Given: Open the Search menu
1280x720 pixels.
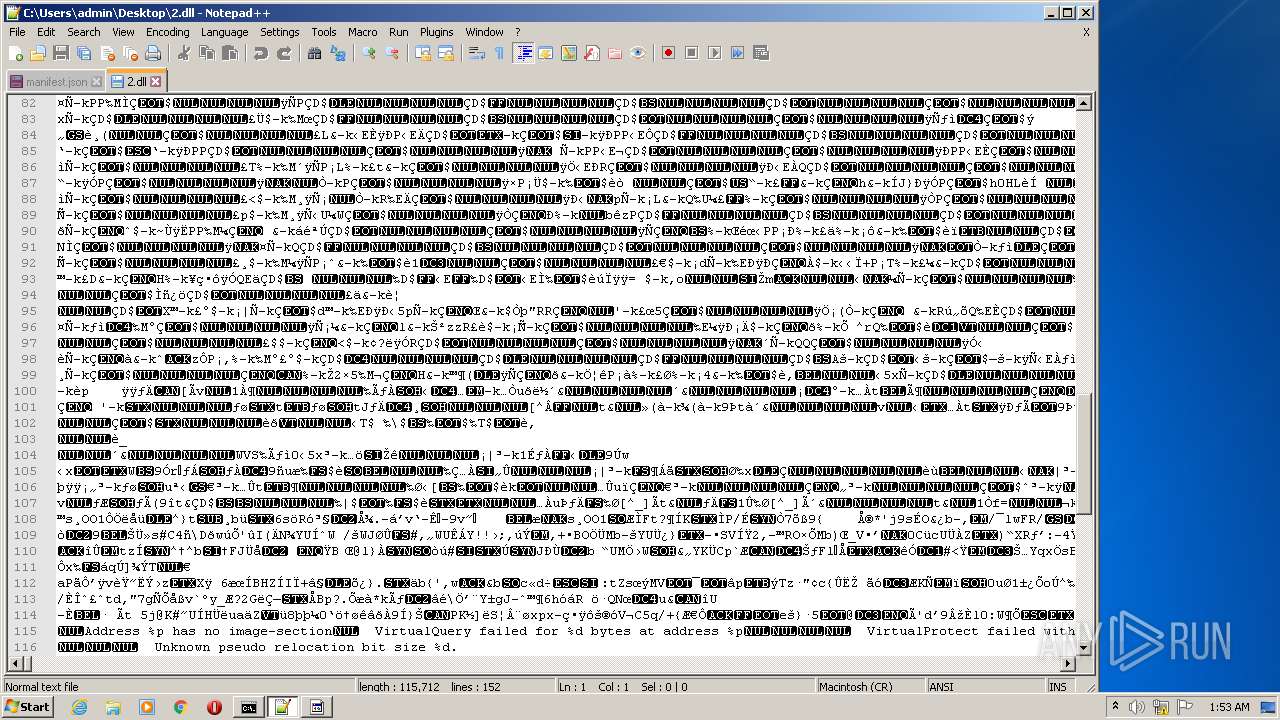Looking at the screenshot, I should coord(83,32).
